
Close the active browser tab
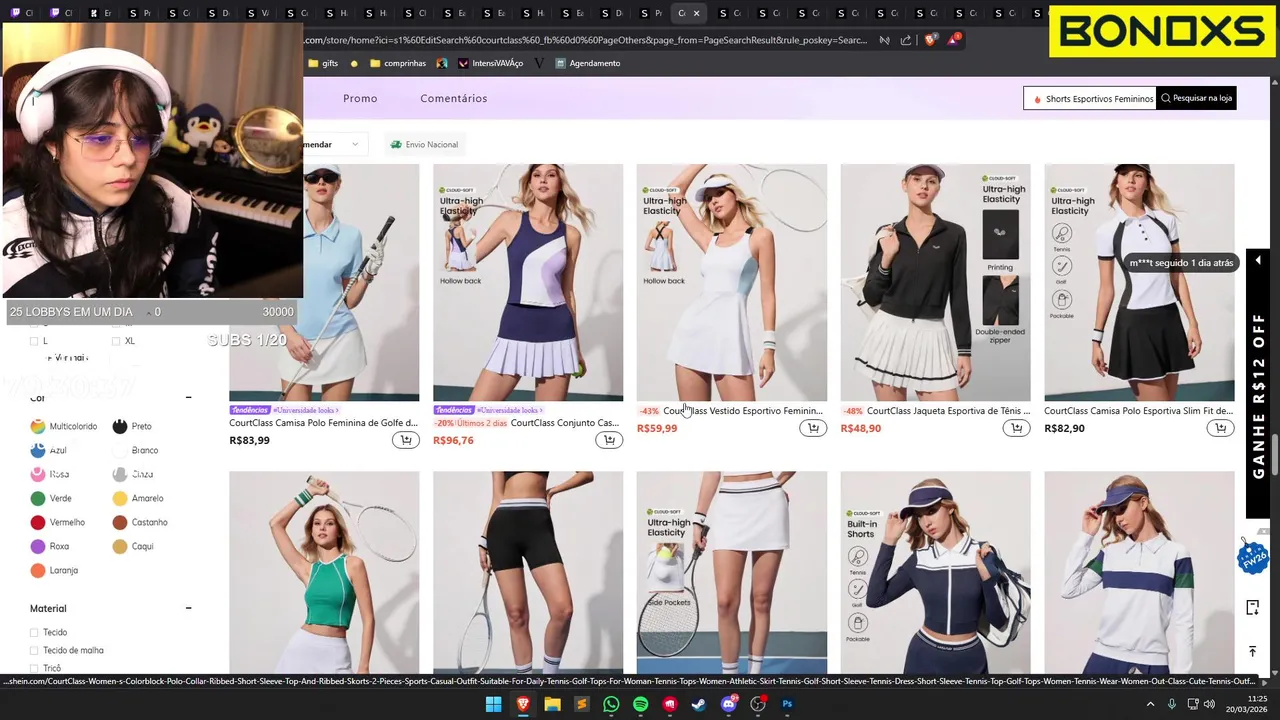pyautogui.click(x=696, y=13)
